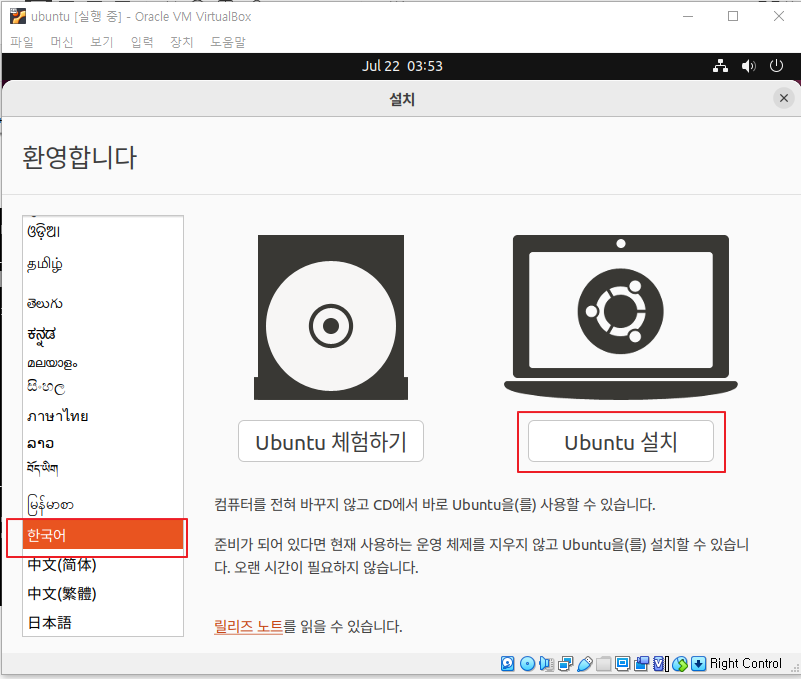Click the VirtualBox app icon in title bar
The width and height of the screenshot is (801, 679).
[17, 16]
